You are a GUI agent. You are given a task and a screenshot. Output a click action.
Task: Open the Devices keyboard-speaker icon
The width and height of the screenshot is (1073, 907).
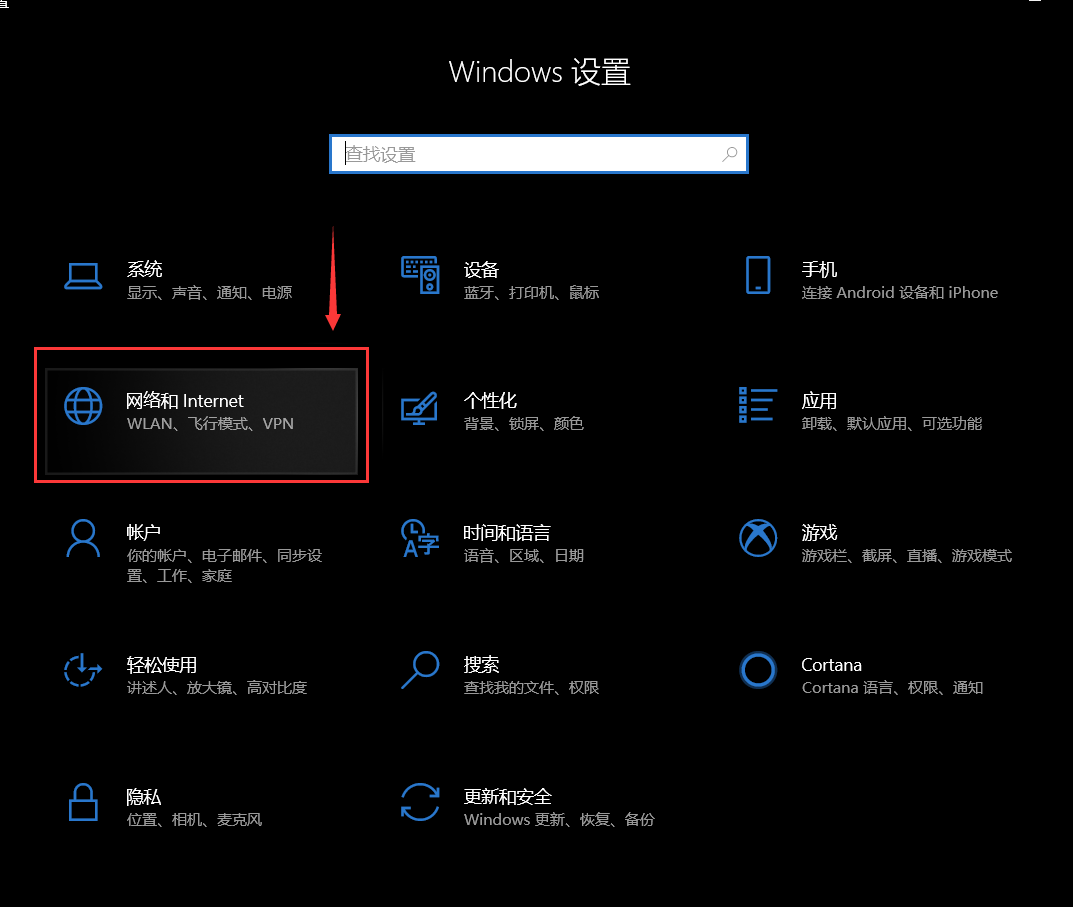coord(420,275)
